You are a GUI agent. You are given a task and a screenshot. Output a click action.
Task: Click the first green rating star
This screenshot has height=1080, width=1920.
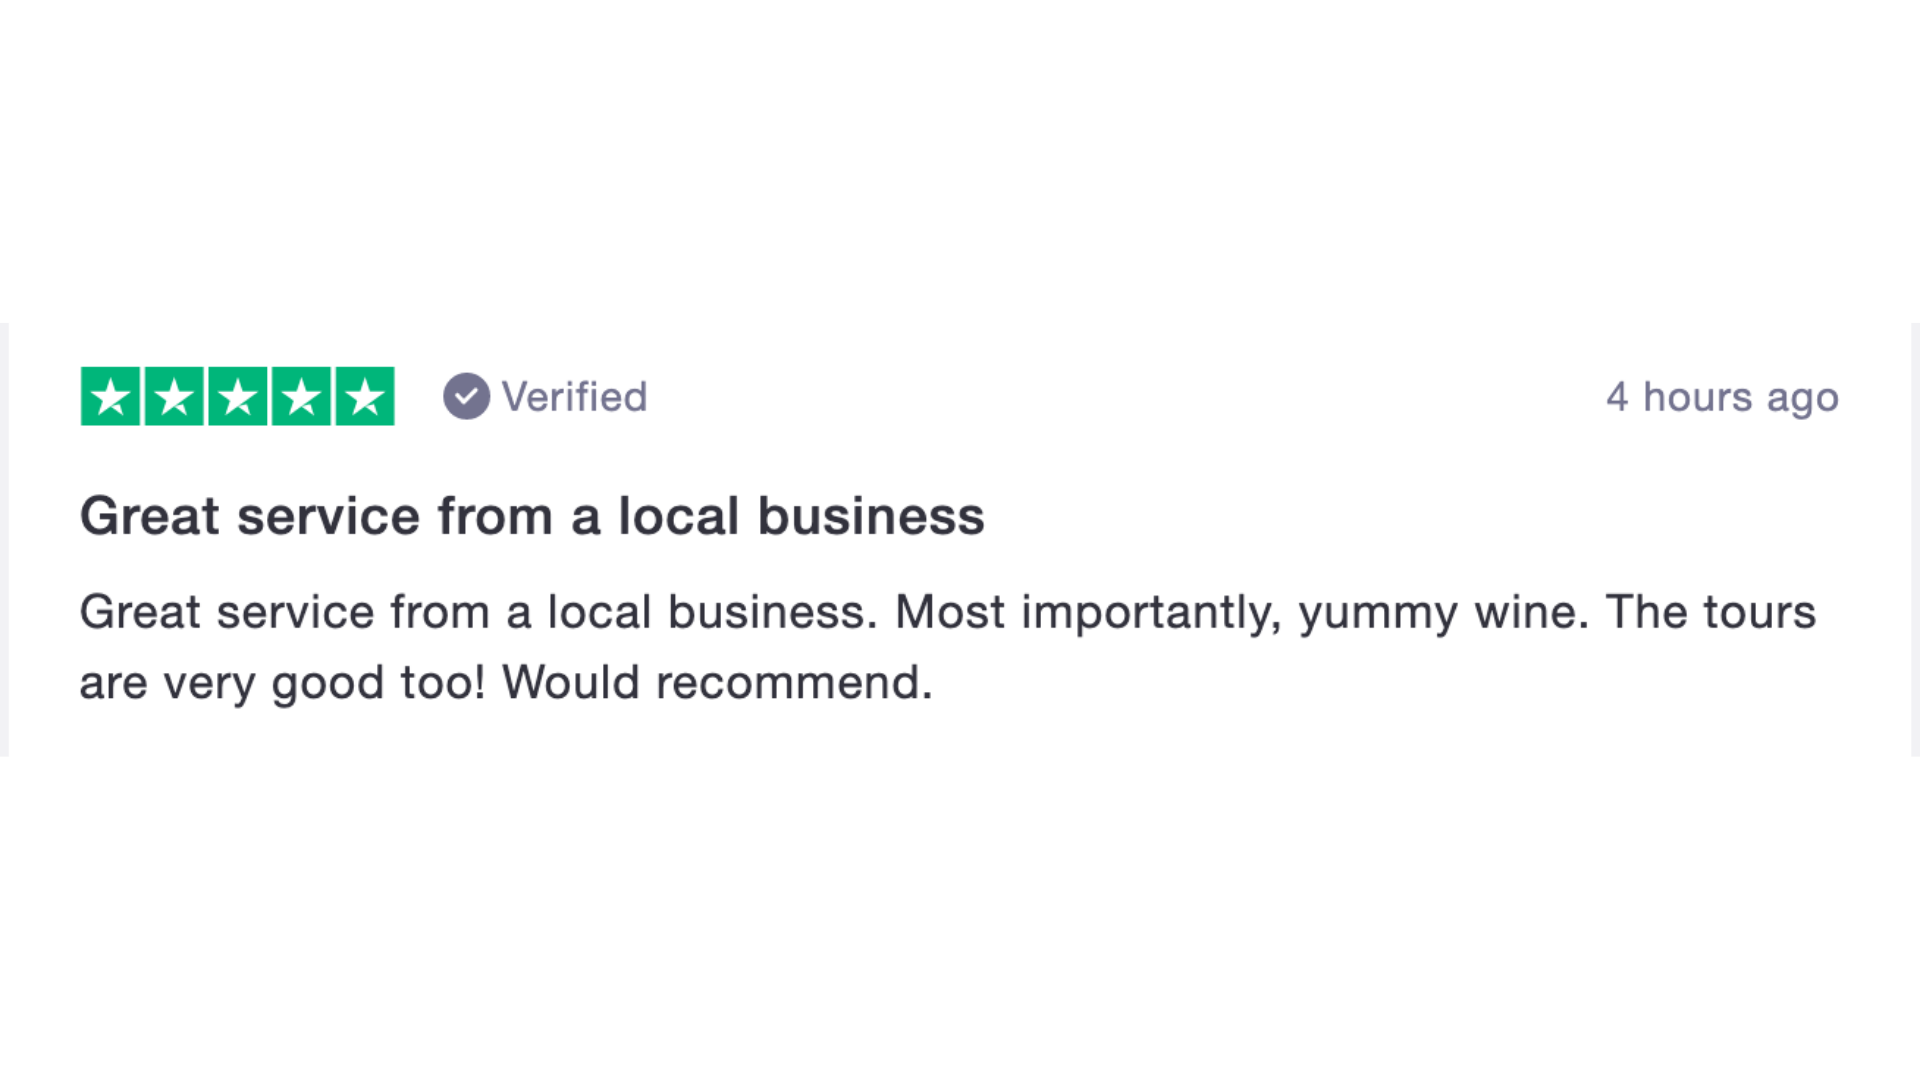click(x=110, y=397)
